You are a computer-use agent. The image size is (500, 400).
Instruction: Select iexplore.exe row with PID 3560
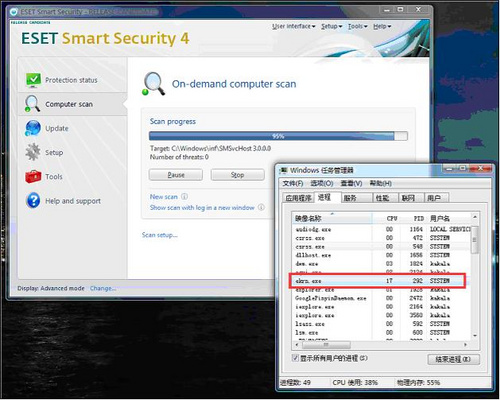[381, 315]
